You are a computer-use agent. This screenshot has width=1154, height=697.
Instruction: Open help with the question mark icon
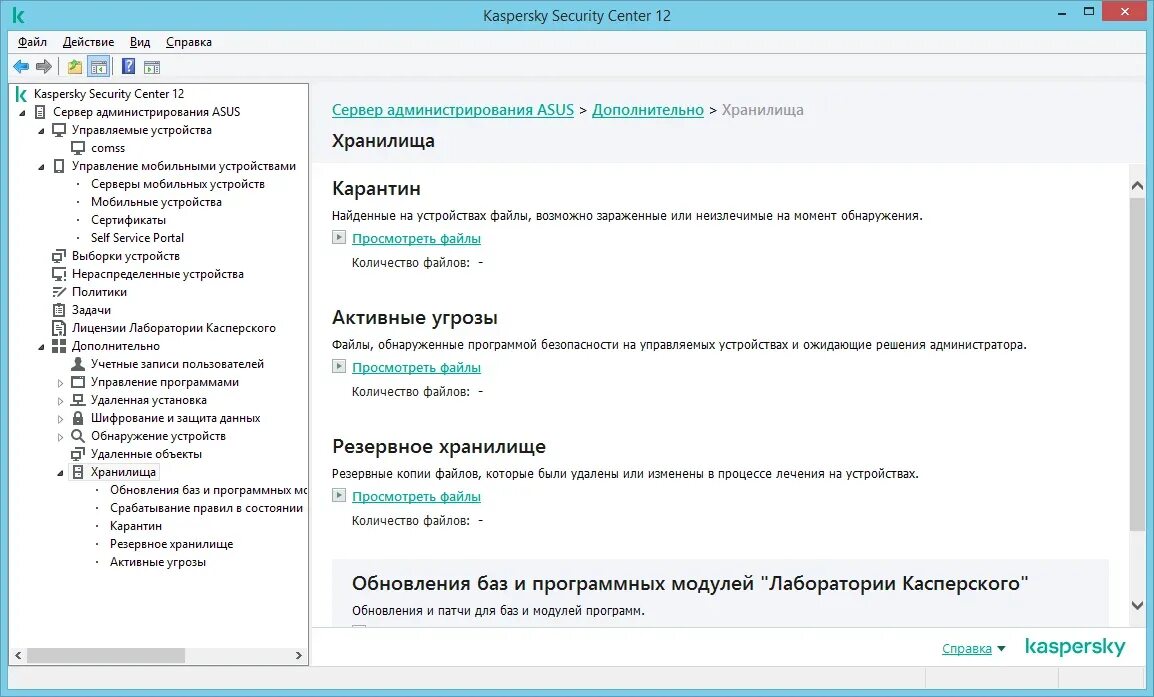coord(128,66)
